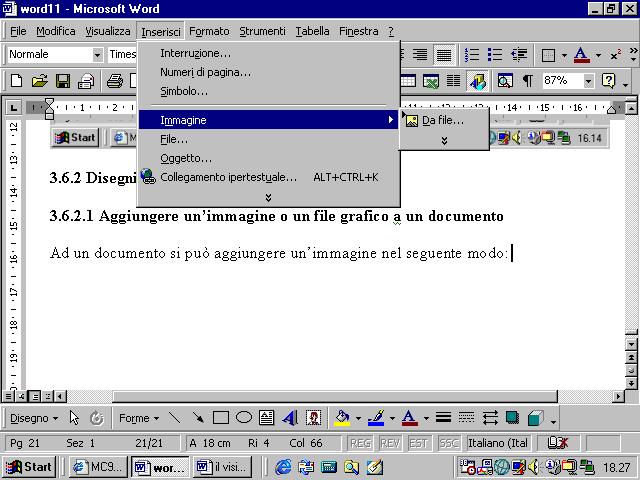This screenshot has height=480, width=640.
Task: Expand the full Inserisci menu chevrons
Action: point(268,198)
